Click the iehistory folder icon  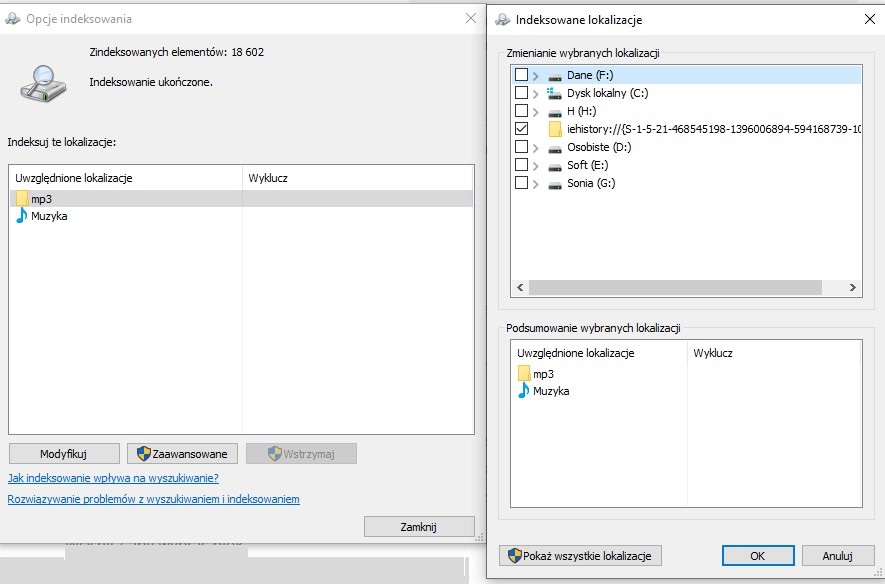click(555, 129)
